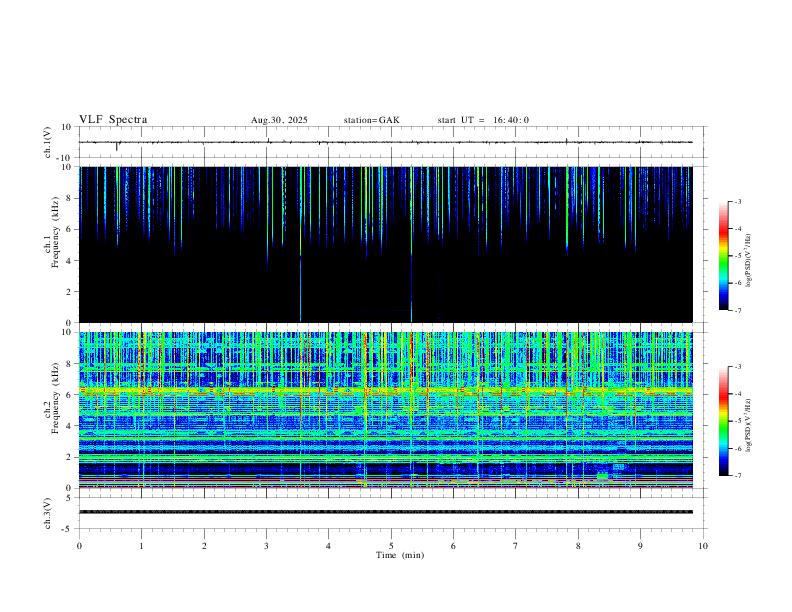Click the "2" kHz tick on the ch.2 frequency axis

(x=69, y=457)
